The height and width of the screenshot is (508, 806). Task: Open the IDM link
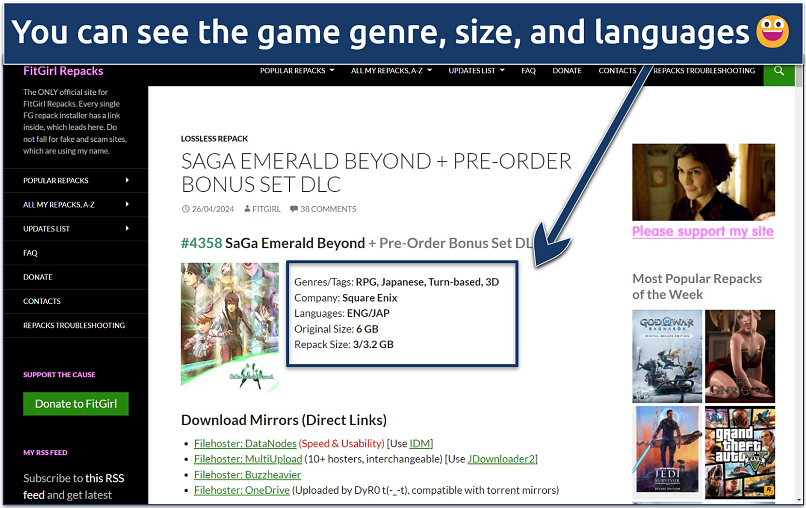(x=419, y=443)
